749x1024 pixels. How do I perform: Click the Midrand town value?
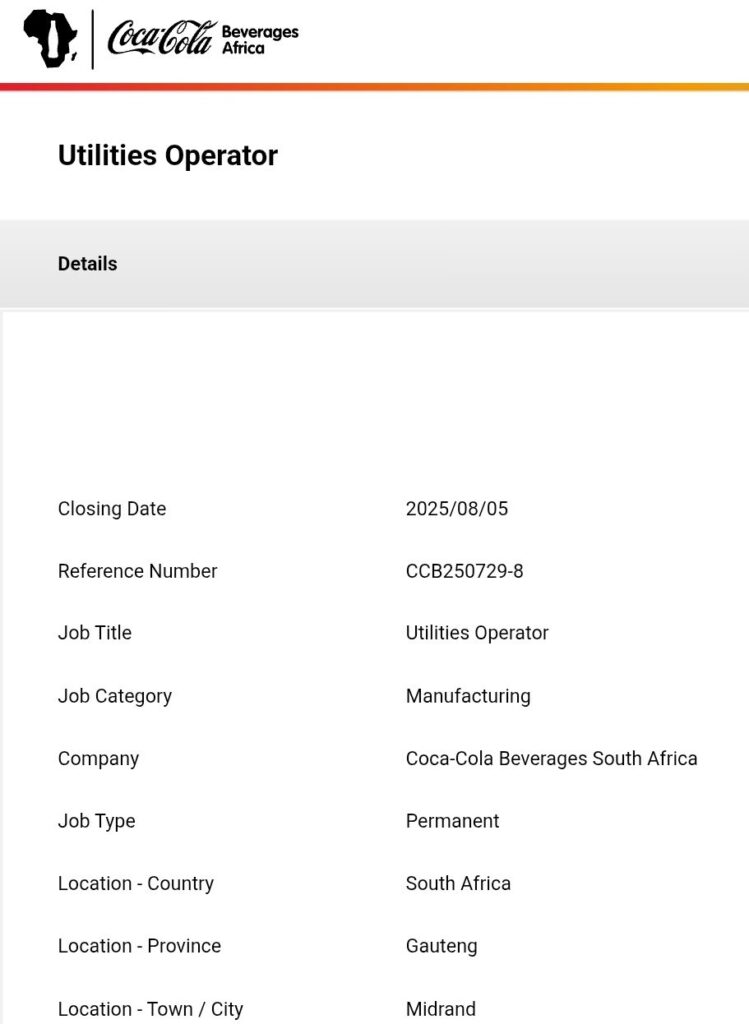coord(440,1009)
